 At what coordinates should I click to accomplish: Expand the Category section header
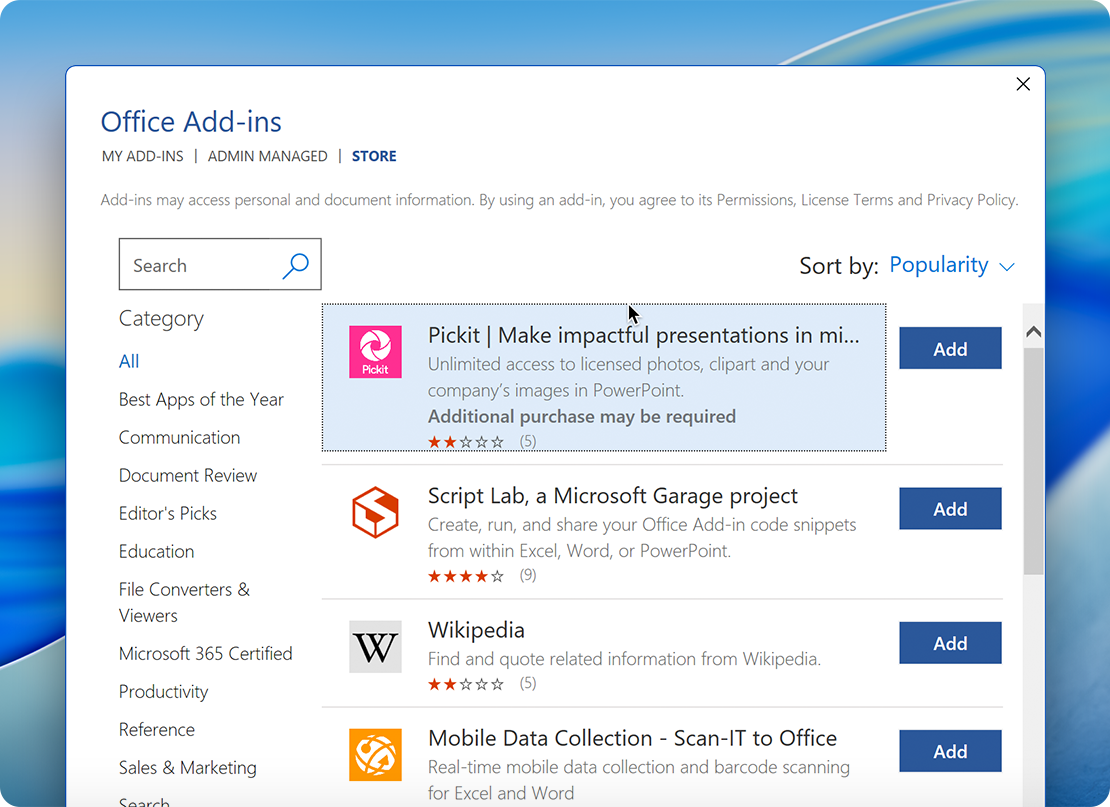click(161, 318)
